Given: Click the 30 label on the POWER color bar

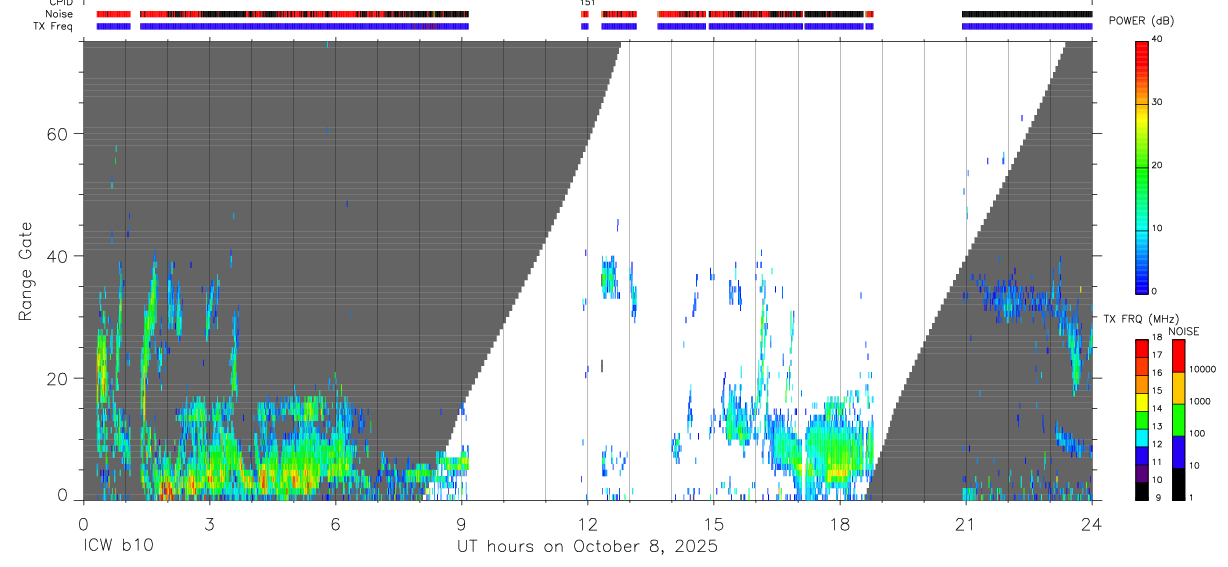Looking at the screenshot, I should (x=1158, y=102).
